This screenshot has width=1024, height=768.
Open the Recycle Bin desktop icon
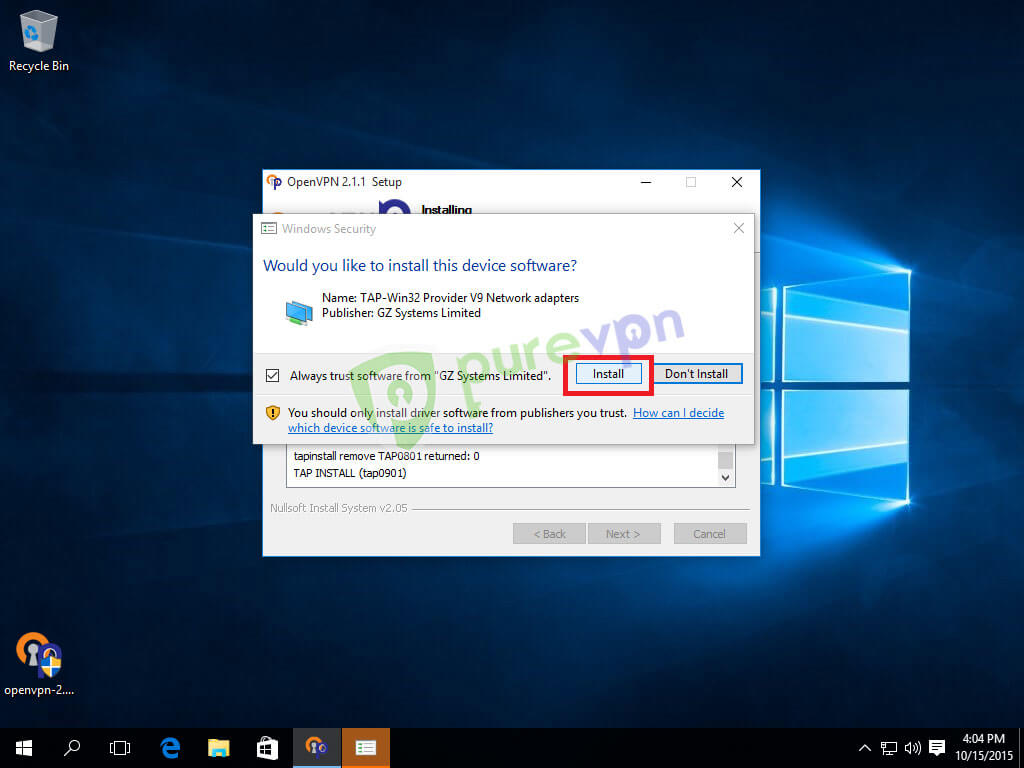click(x=39, y=40)
